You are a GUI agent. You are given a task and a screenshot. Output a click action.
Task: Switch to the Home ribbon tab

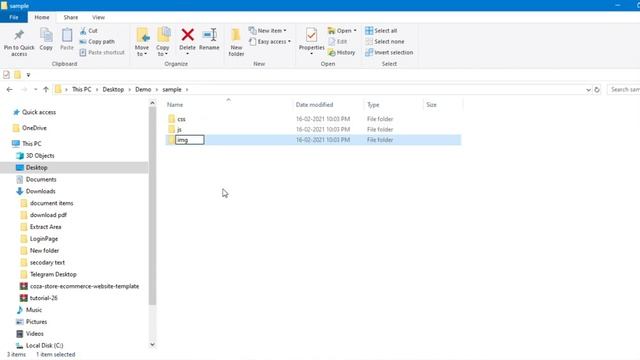42,17
